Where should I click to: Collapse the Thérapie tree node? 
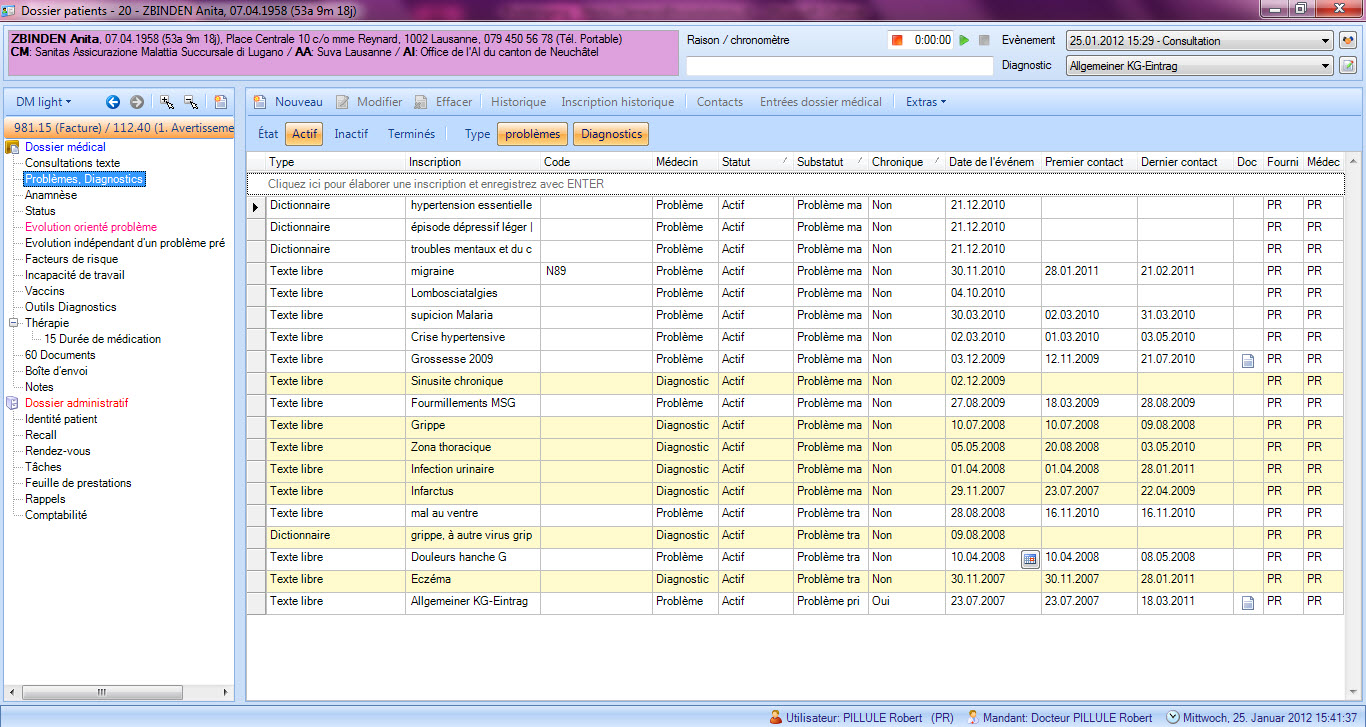click(14, 323)
